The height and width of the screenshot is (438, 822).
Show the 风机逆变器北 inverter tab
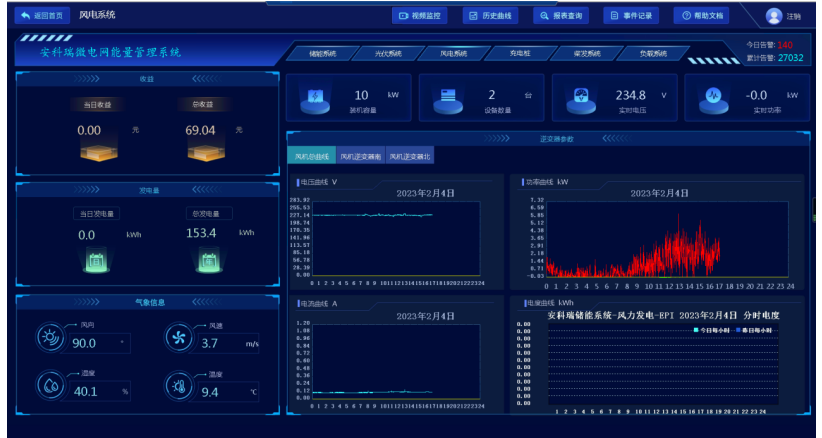410,156
